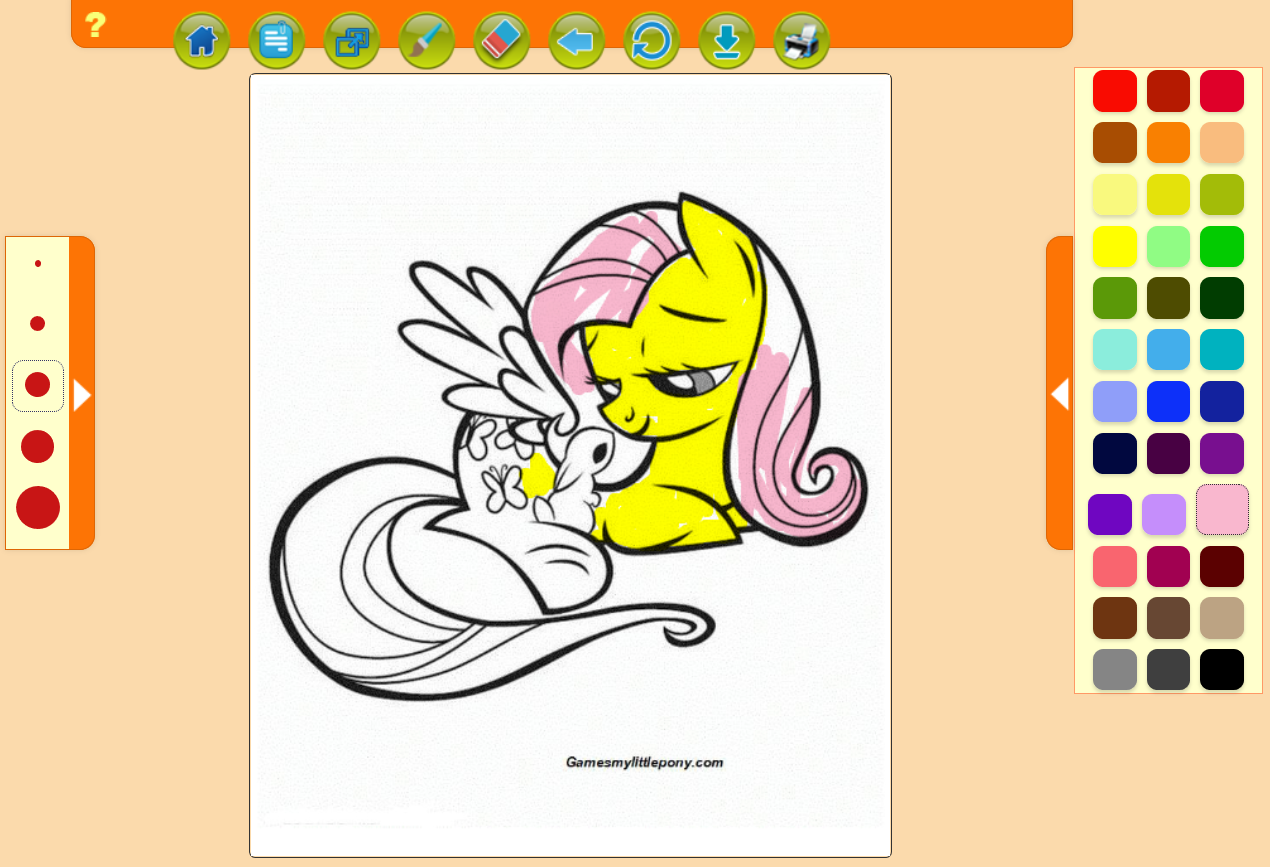1270x867 pixels.
Task: Pick the crimson swatch
Action: 1222,91
